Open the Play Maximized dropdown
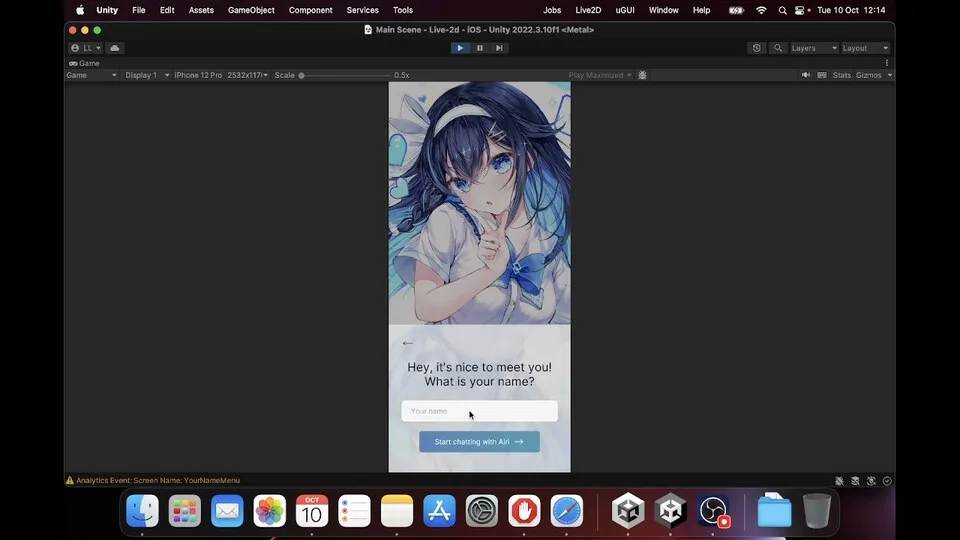This screenshot has height=540, width=960. pyautogui.click(x=599, y=75)
